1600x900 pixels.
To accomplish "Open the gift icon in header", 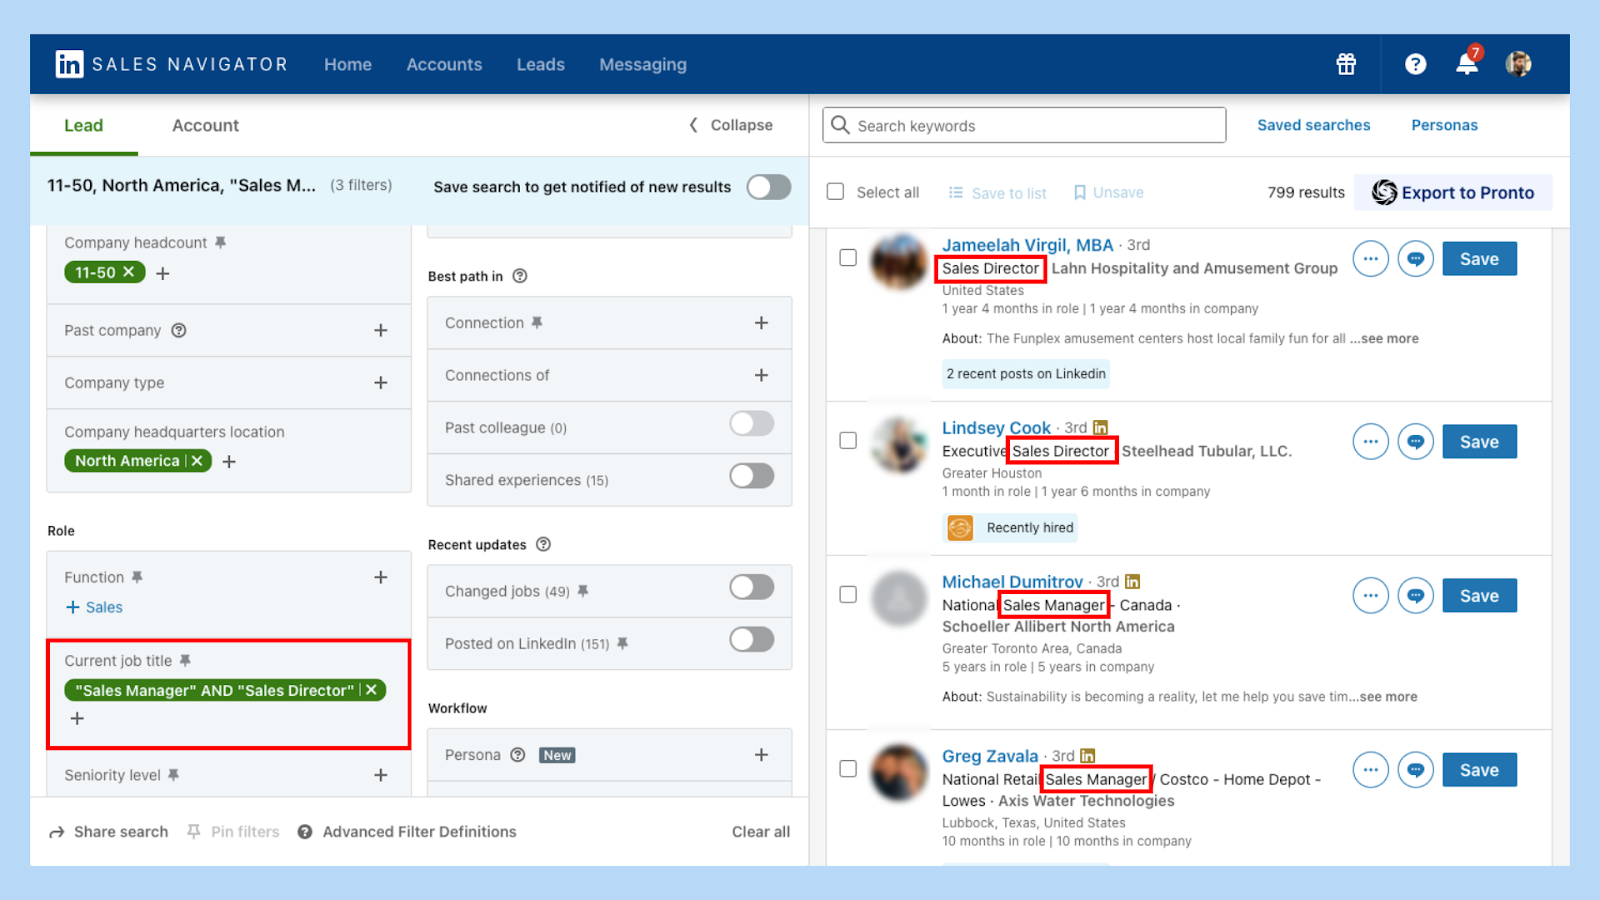I will tap(1346, 64).
